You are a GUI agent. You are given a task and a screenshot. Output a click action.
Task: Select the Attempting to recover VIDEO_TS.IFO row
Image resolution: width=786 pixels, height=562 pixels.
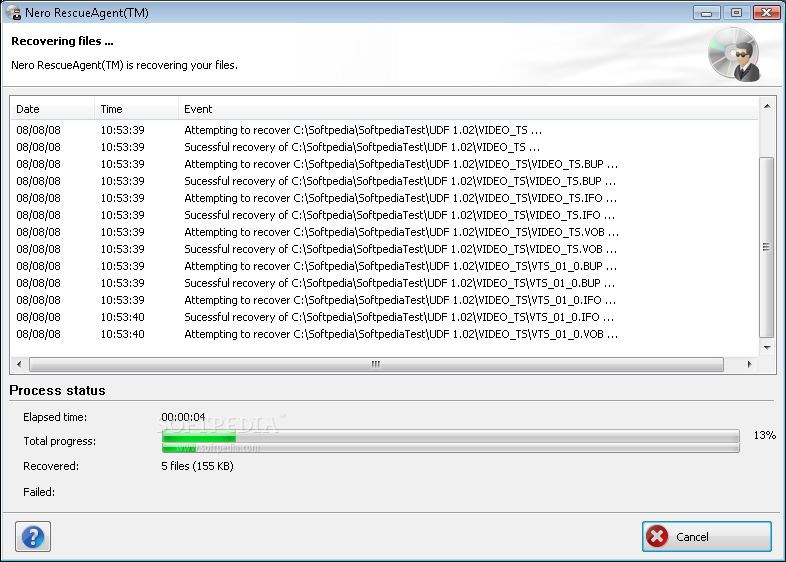tap(384, 199)
